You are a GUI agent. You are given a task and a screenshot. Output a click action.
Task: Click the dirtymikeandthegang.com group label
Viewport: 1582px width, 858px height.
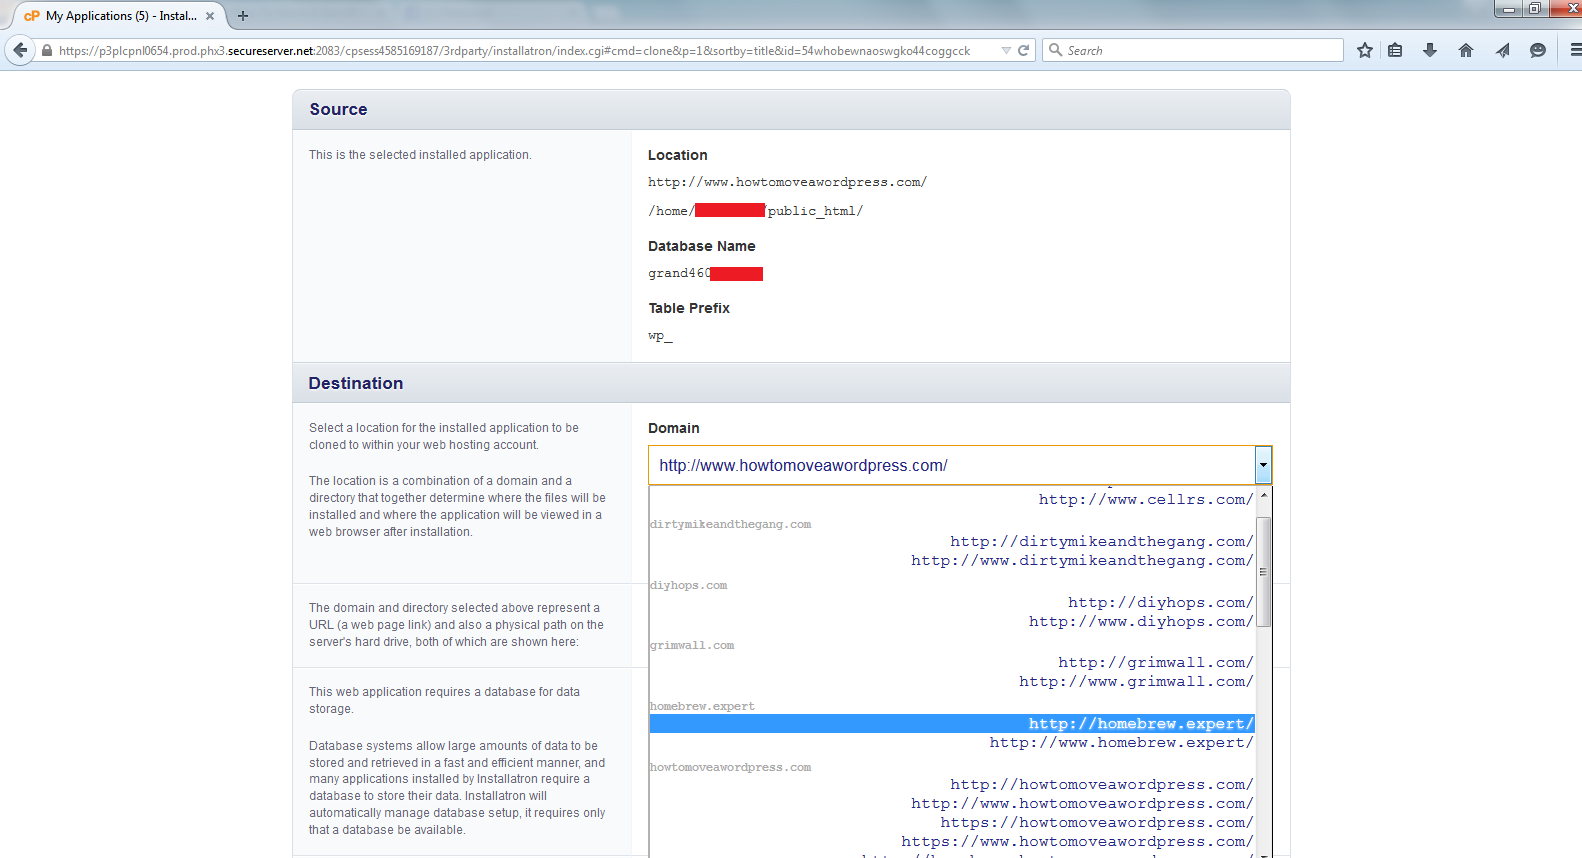tap(730, 524)
